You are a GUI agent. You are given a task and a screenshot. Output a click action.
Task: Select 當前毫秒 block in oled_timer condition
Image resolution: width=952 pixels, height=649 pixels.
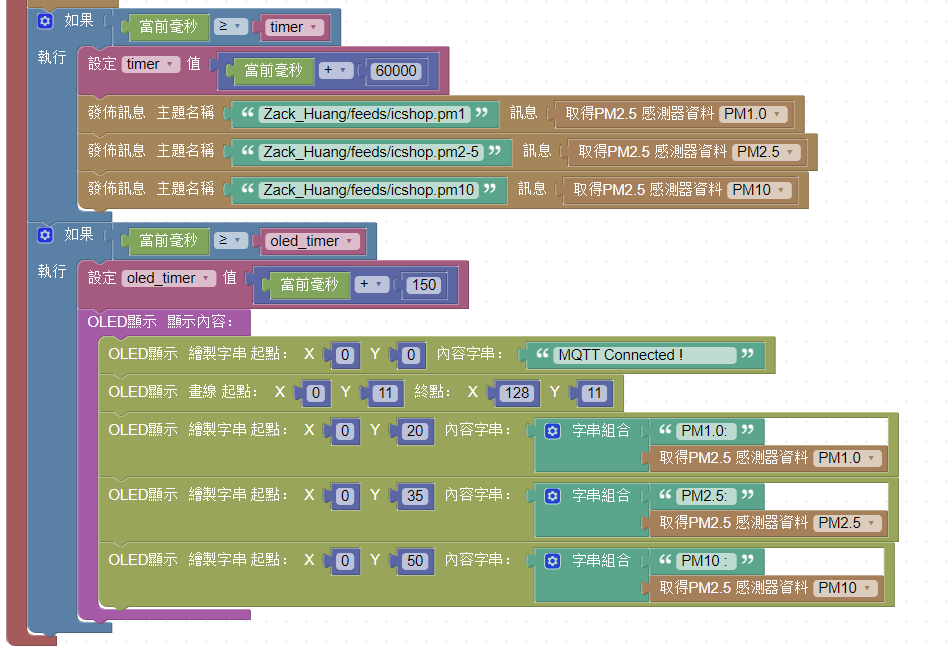[x=168, y=241]
